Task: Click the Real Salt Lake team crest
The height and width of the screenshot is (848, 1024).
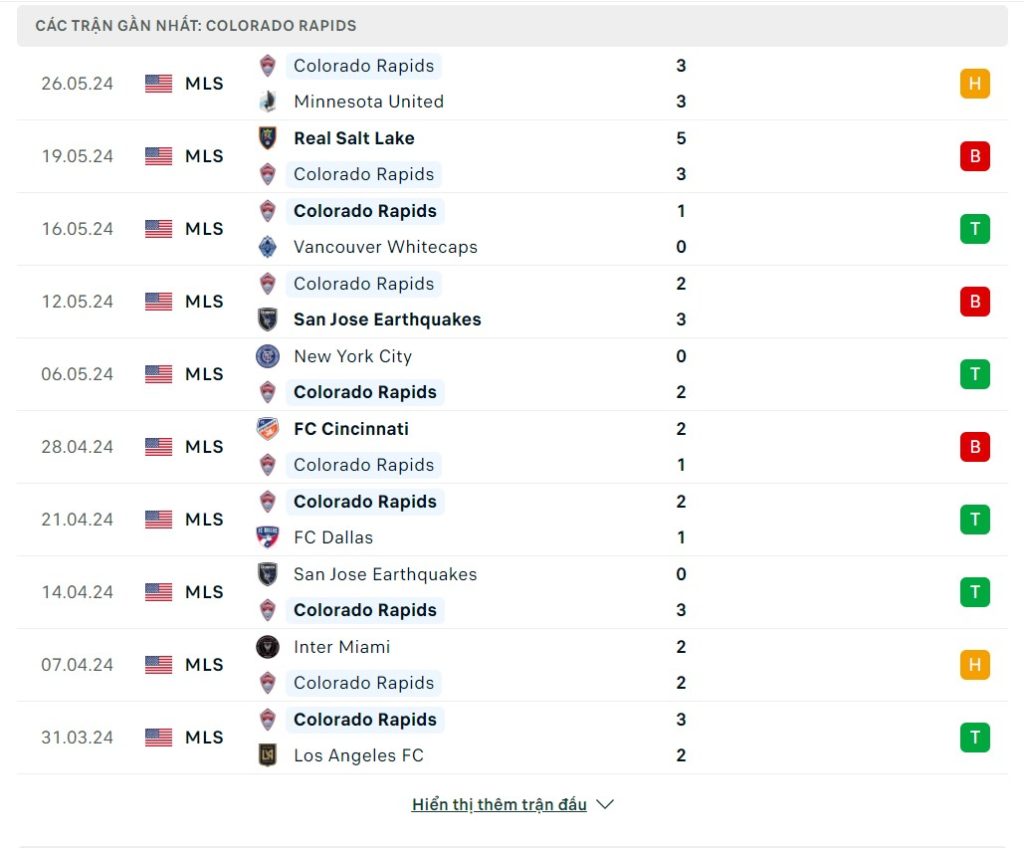Action: click(x=267, y=138)
